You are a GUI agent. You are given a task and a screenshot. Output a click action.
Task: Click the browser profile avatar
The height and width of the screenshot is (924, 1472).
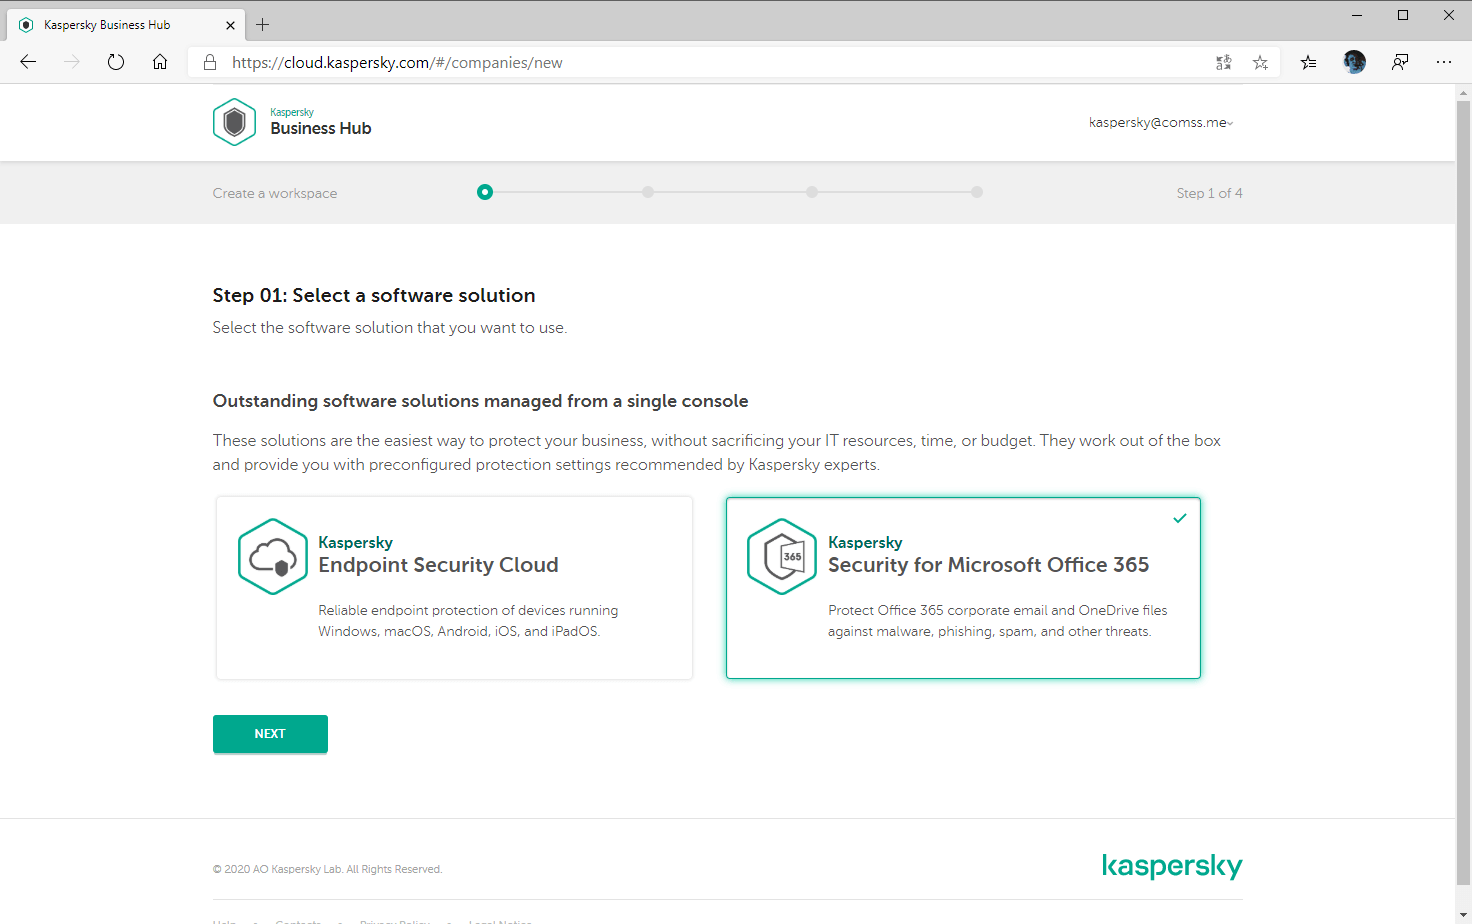click(x=1353, y=62)
